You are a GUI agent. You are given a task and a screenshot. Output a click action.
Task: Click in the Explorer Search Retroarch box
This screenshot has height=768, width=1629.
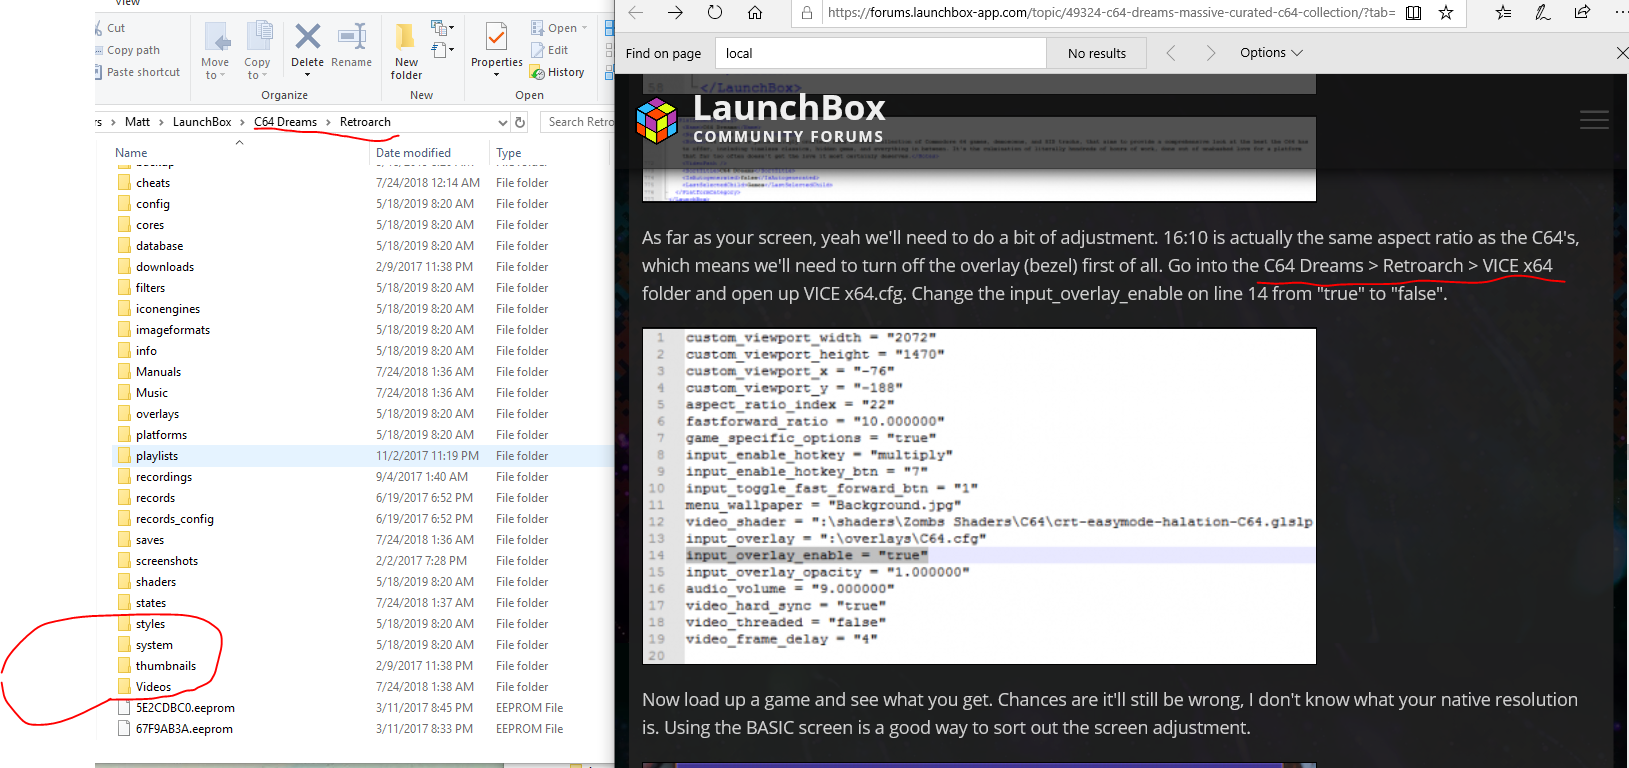point(578,122)
